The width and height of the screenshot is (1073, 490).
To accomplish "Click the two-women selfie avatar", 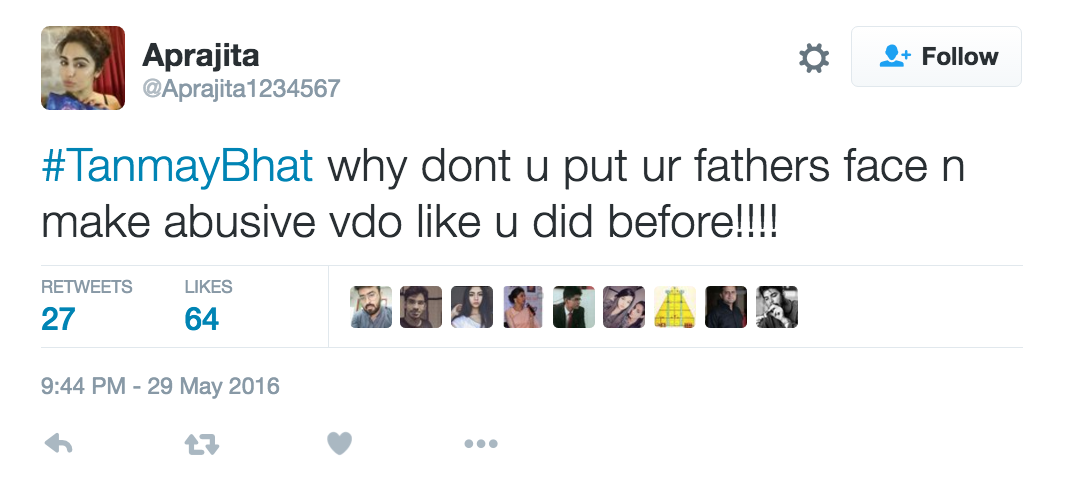I will [x=624, y=308].
